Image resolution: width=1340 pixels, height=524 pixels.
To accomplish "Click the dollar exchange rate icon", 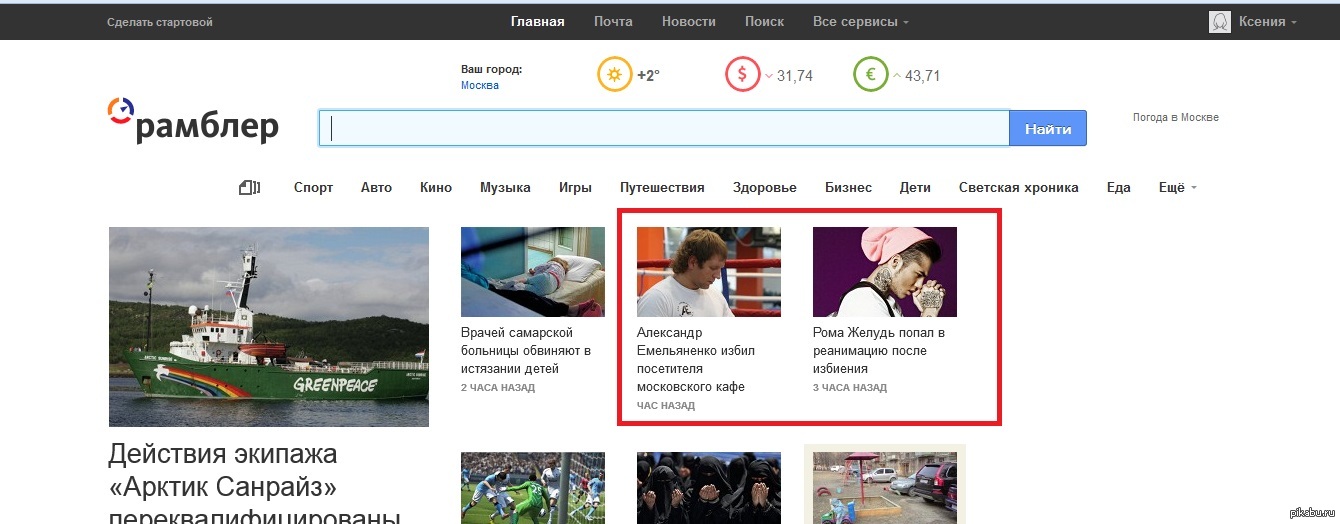I will (742, 75).
